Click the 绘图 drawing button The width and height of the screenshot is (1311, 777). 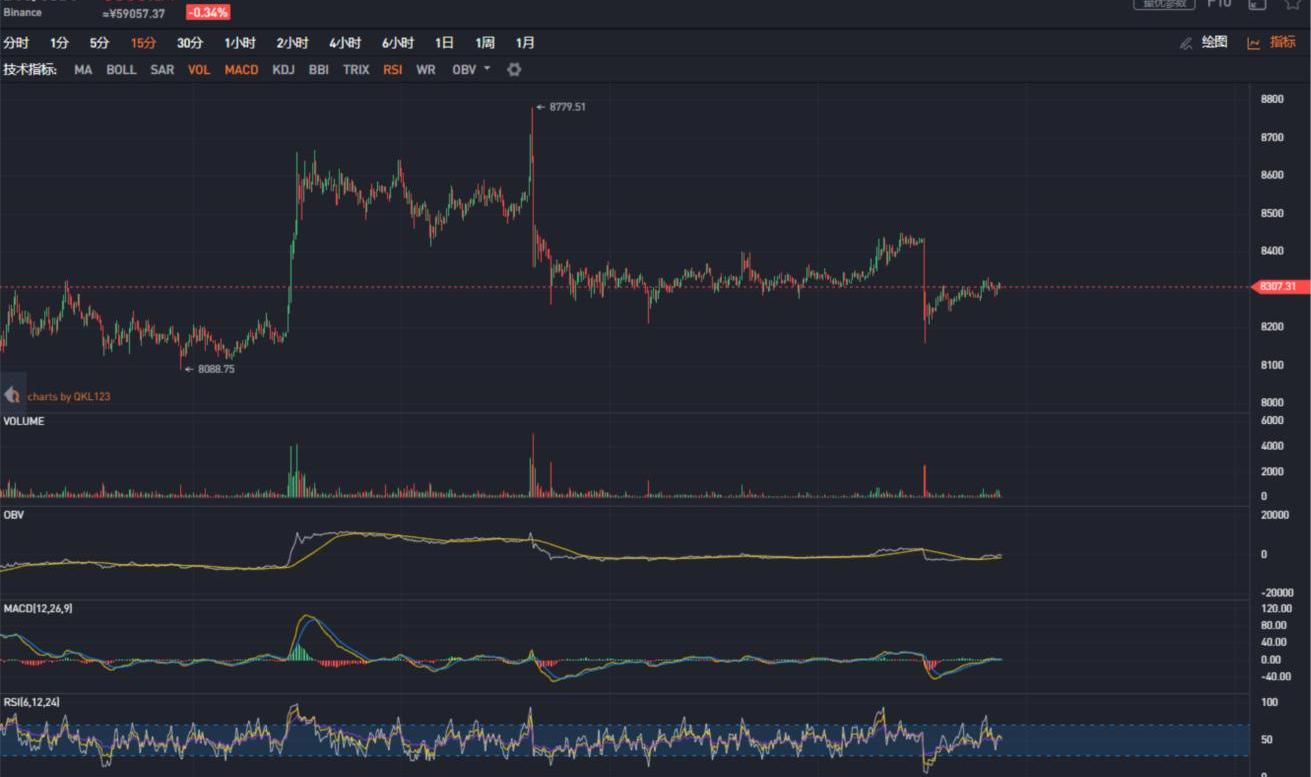coord(1214,42)
